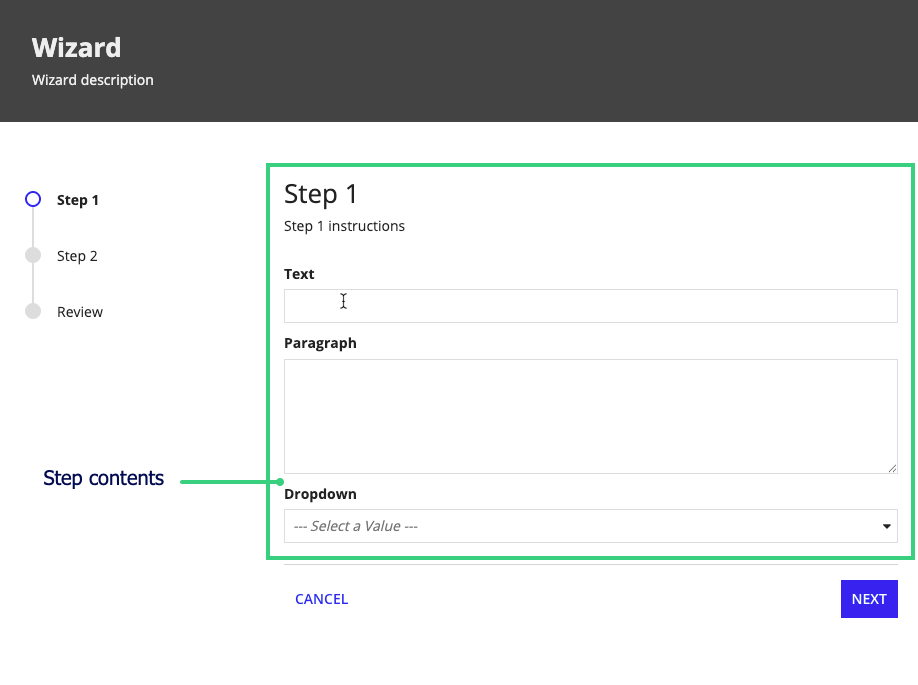Click the Step 1 instructions text

344,226
